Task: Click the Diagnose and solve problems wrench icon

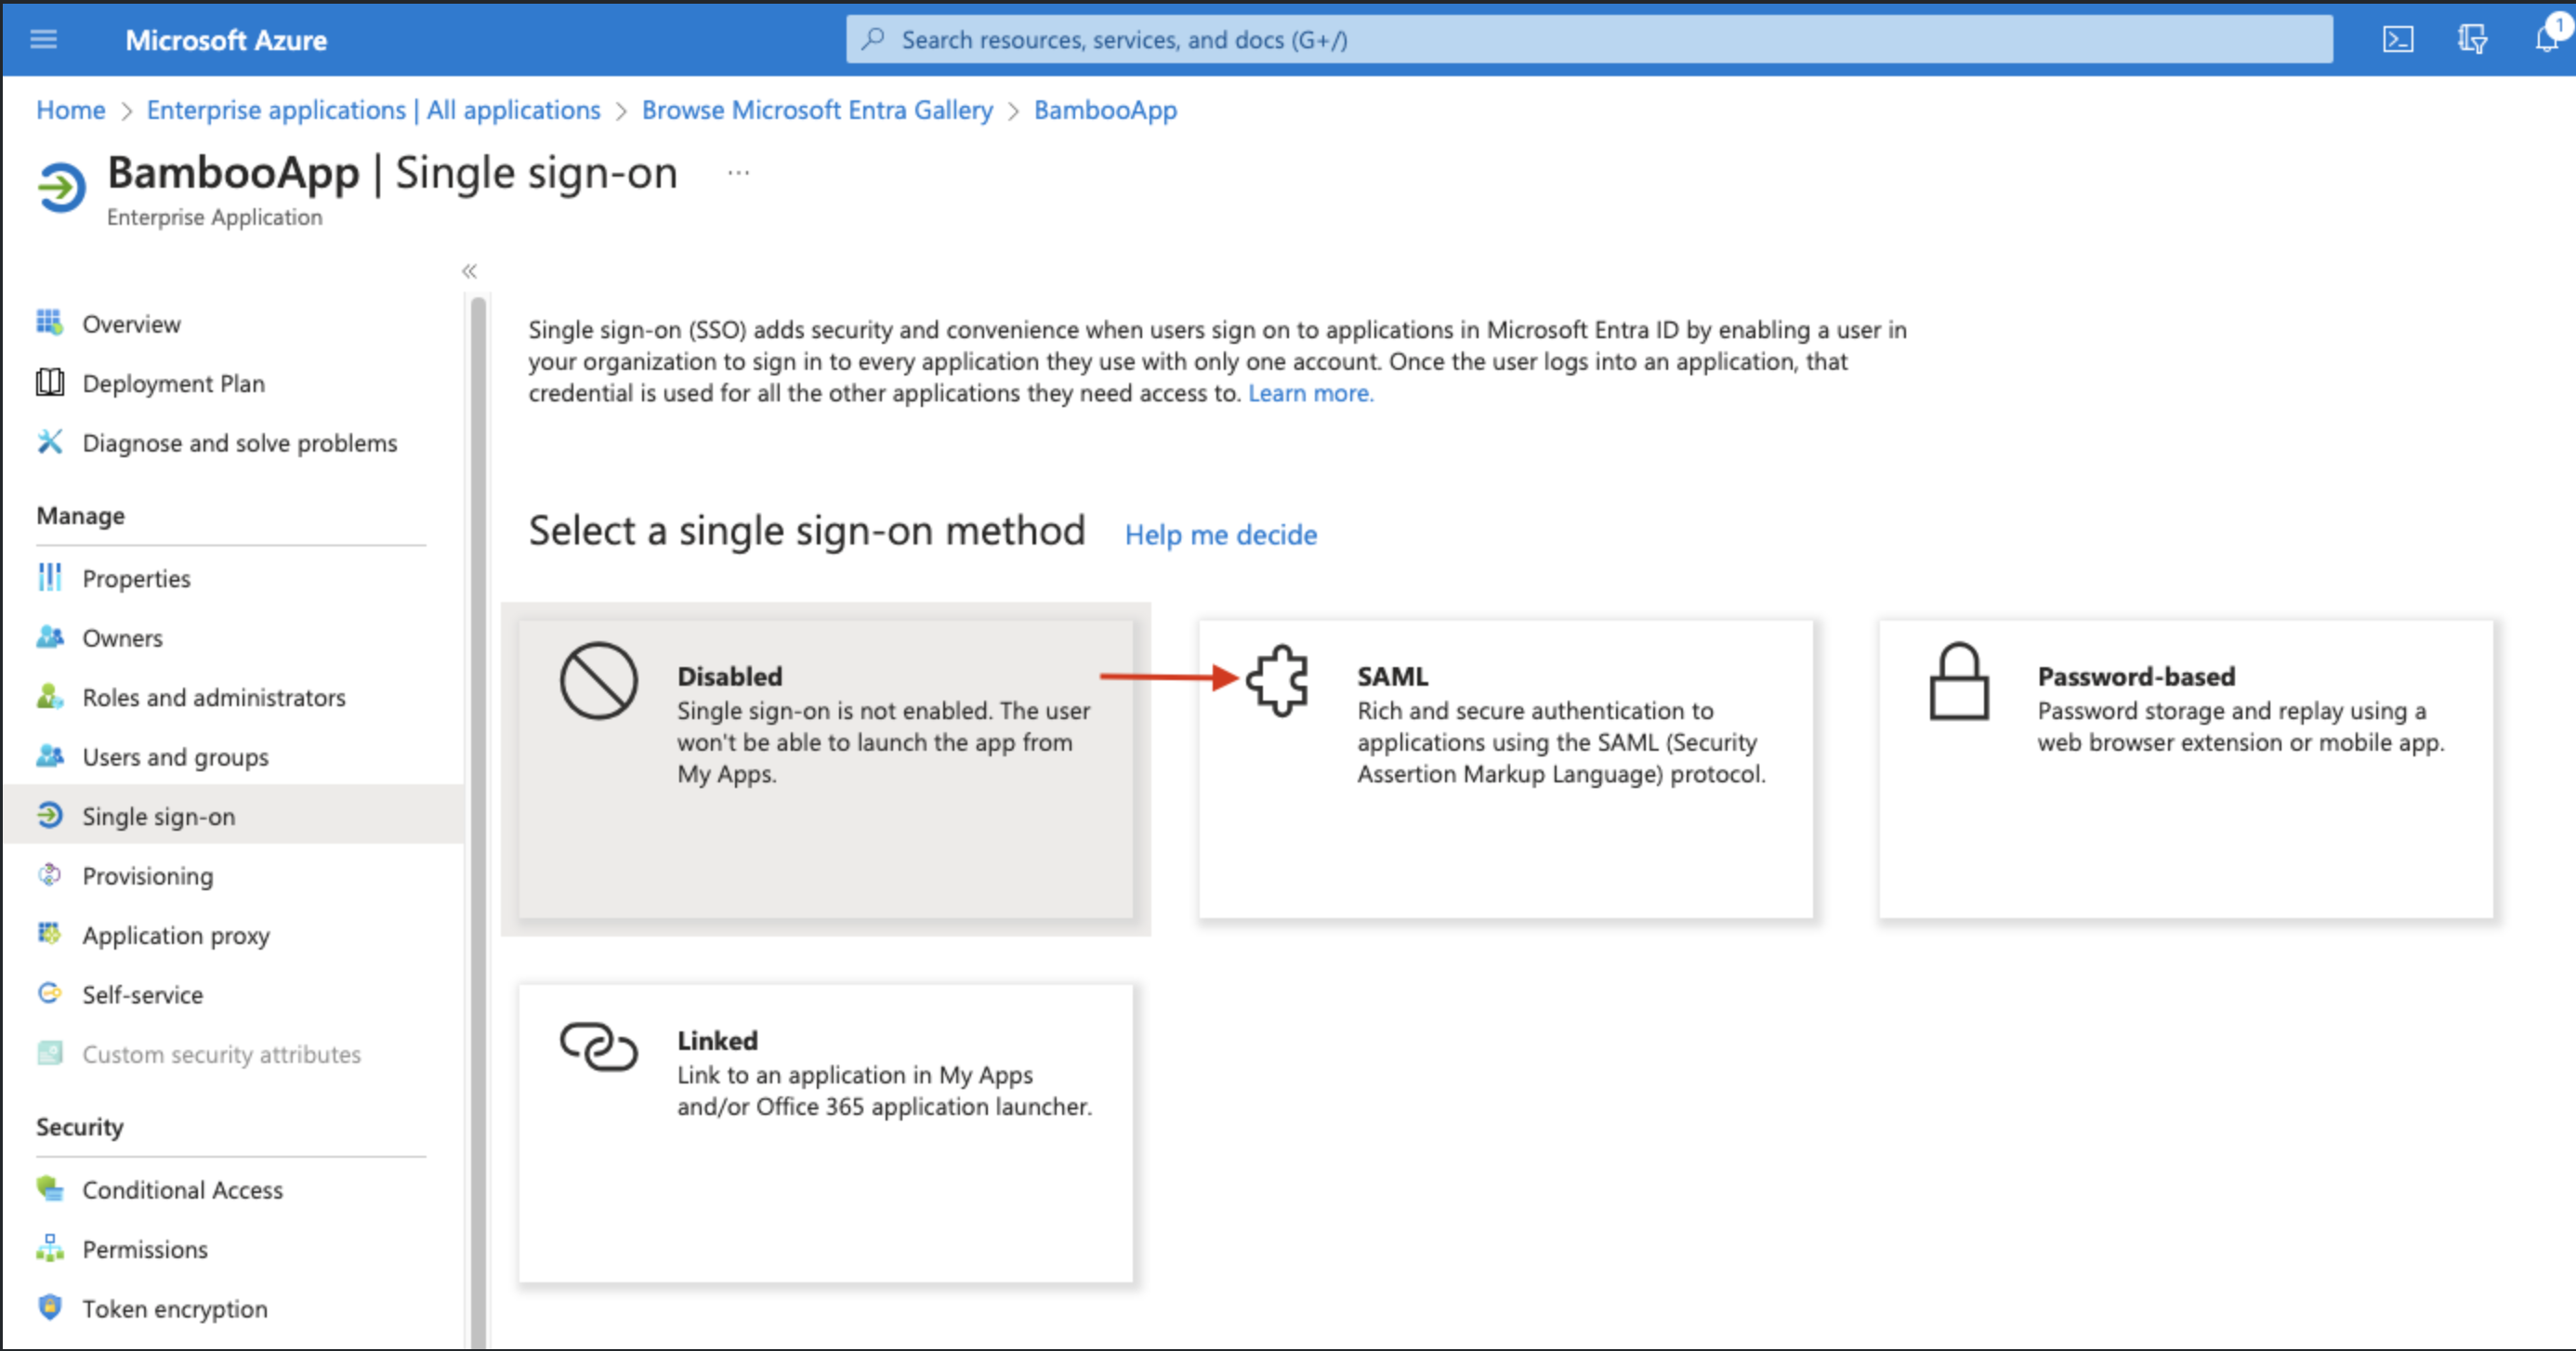Action: coord(49,441)
